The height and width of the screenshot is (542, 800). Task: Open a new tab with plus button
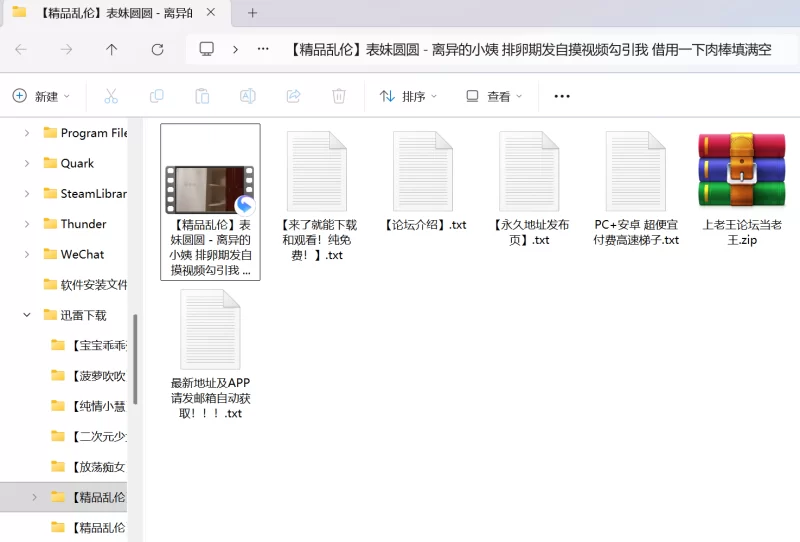pyautogui.click(x=252, y=13)
